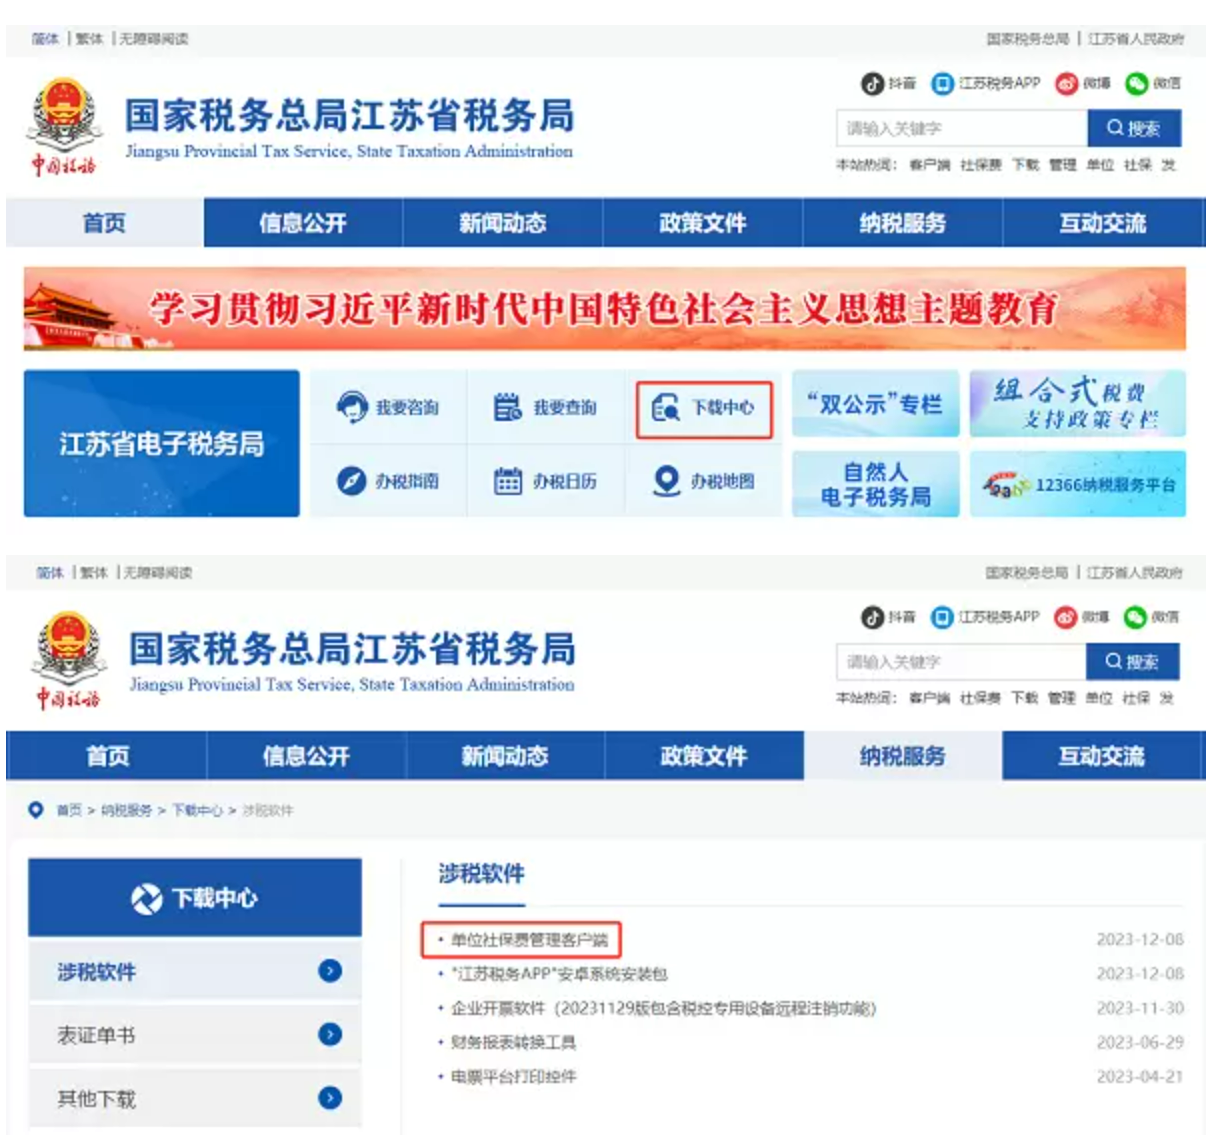The height and width of the screenshot is (1146, 1215).
Task: Click the 我要咨询 headset icon
Action: click(352, 408)
